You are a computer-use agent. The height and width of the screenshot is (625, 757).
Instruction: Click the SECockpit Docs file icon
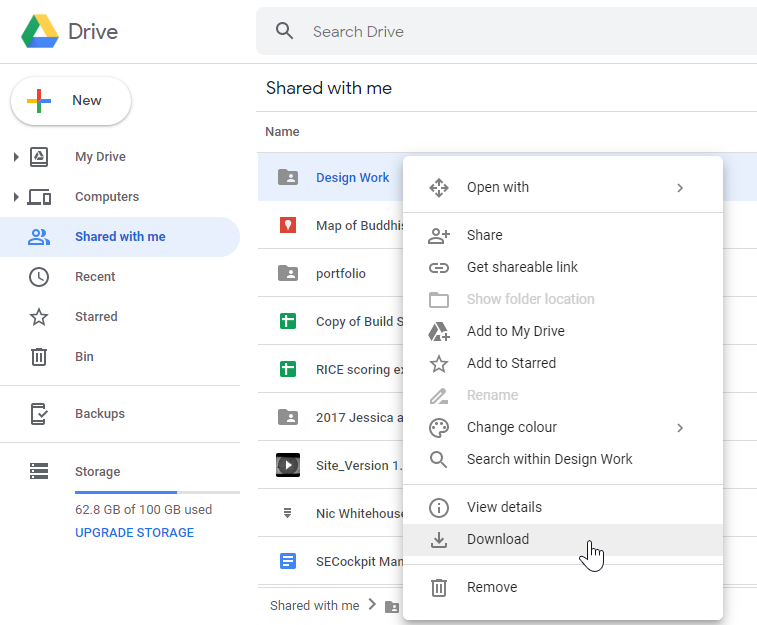click(x=288, y=561)
